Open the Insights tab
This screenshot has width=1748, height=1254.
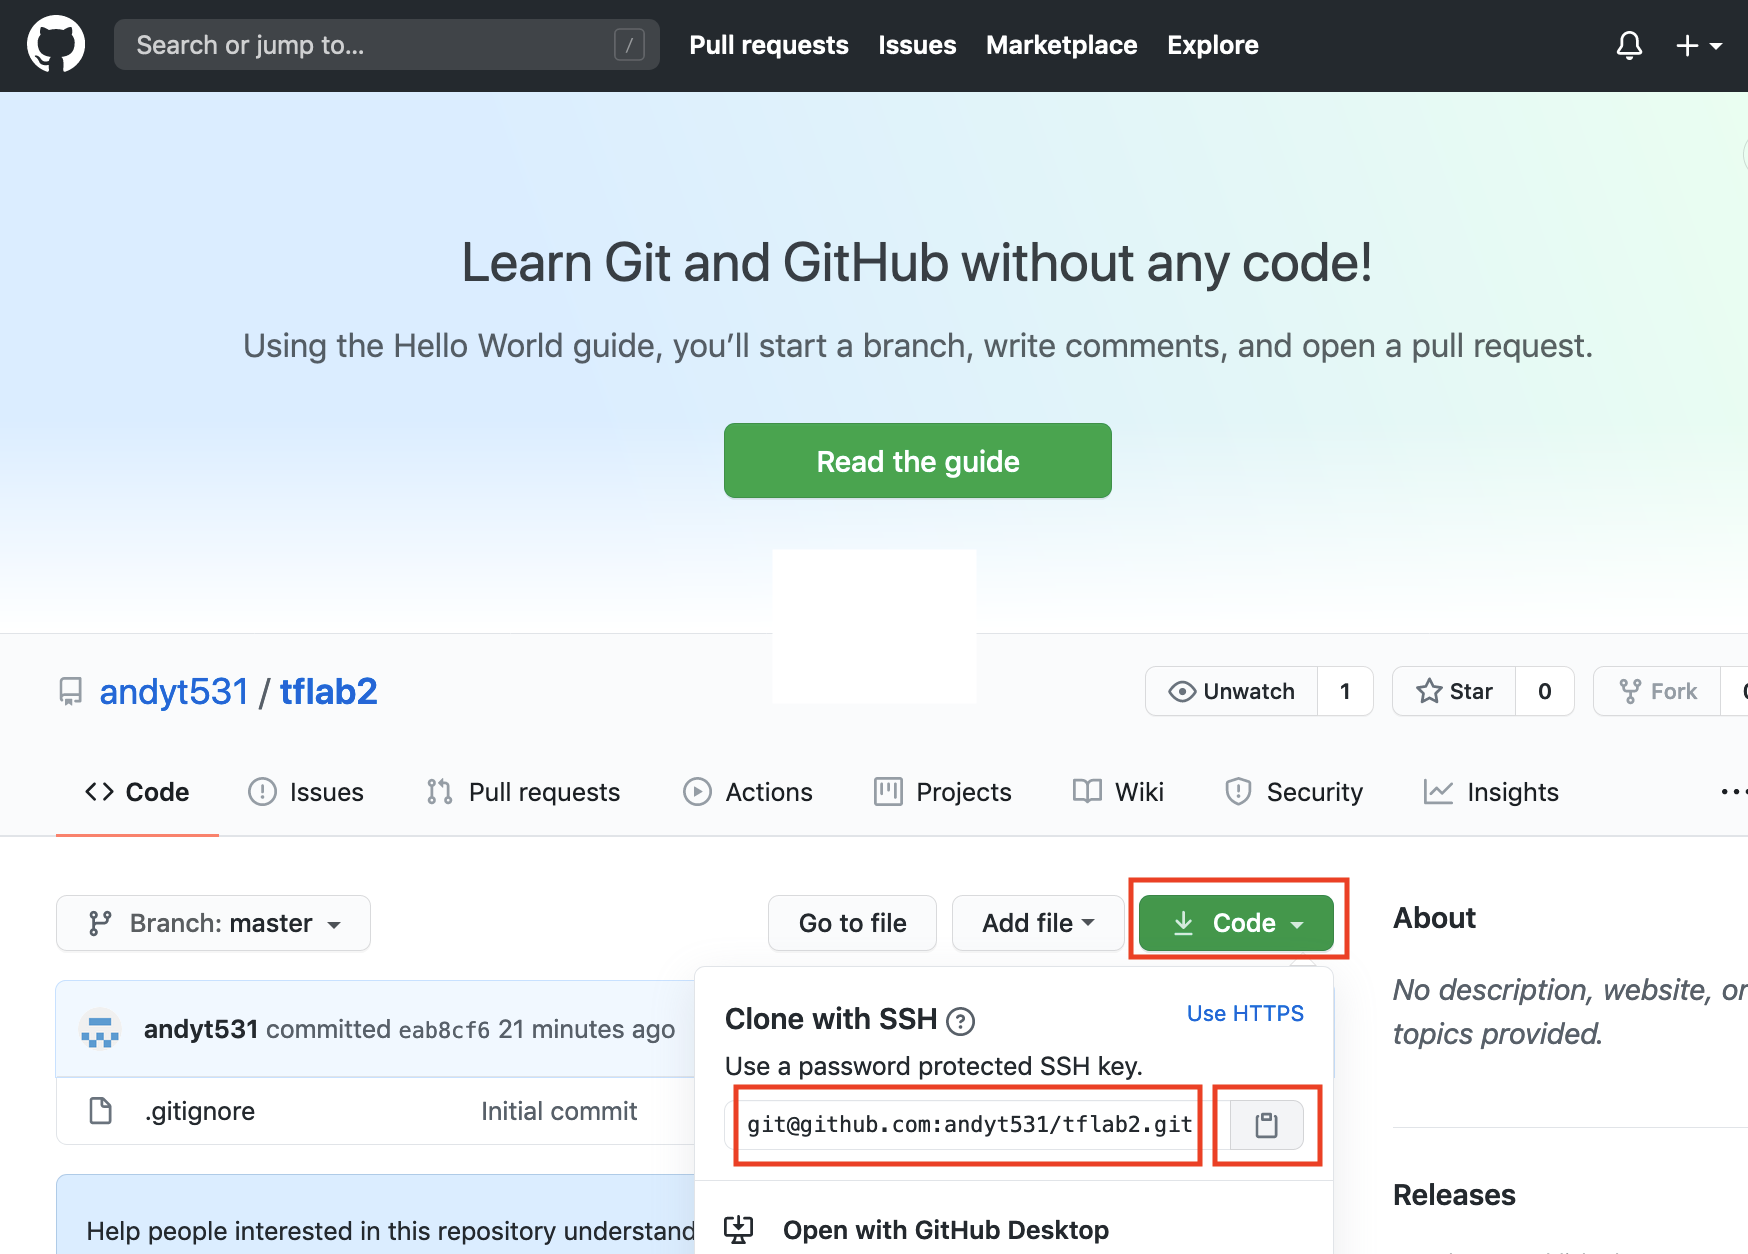point(1491,792)
